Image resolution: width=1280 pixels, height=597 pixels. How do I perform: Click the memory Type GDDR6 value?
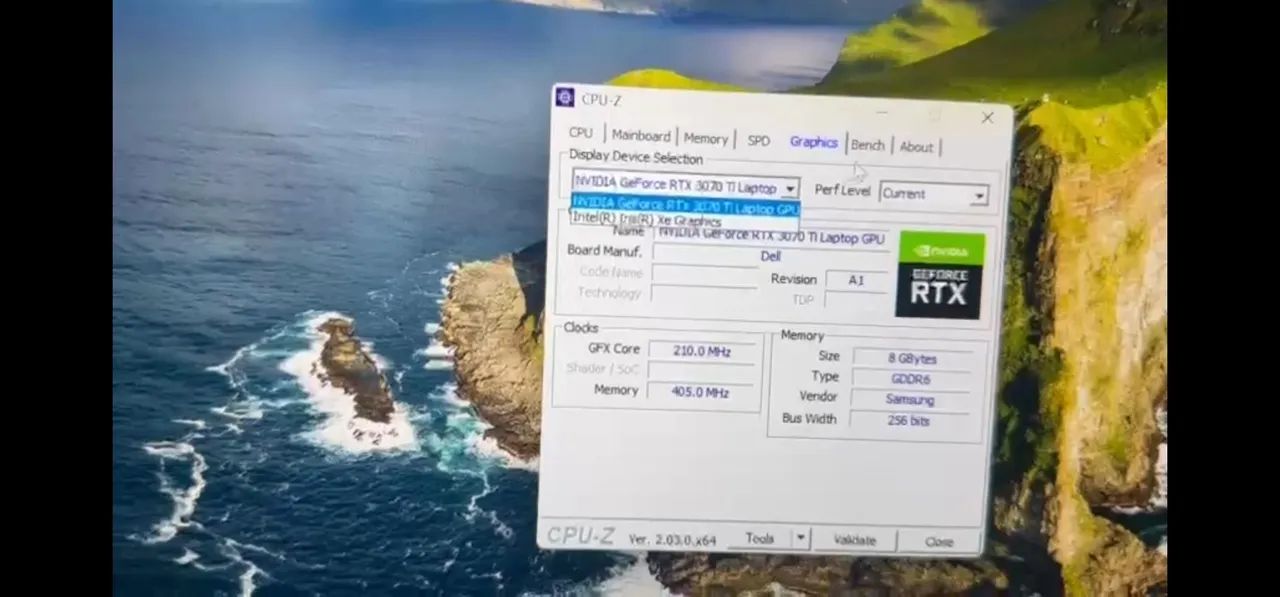pos(911,379)
